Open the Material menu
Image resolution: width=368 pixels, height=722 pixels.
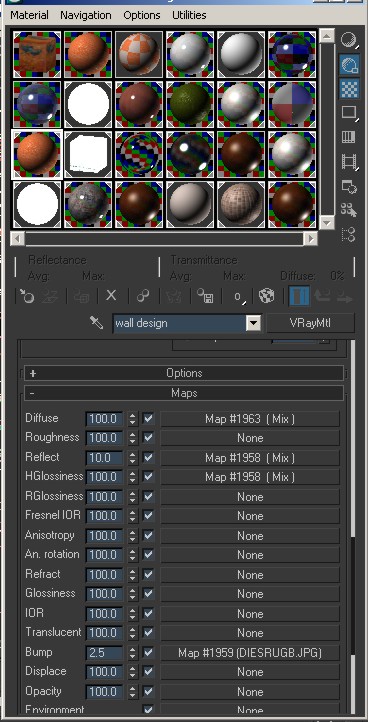tap(29, 15)
